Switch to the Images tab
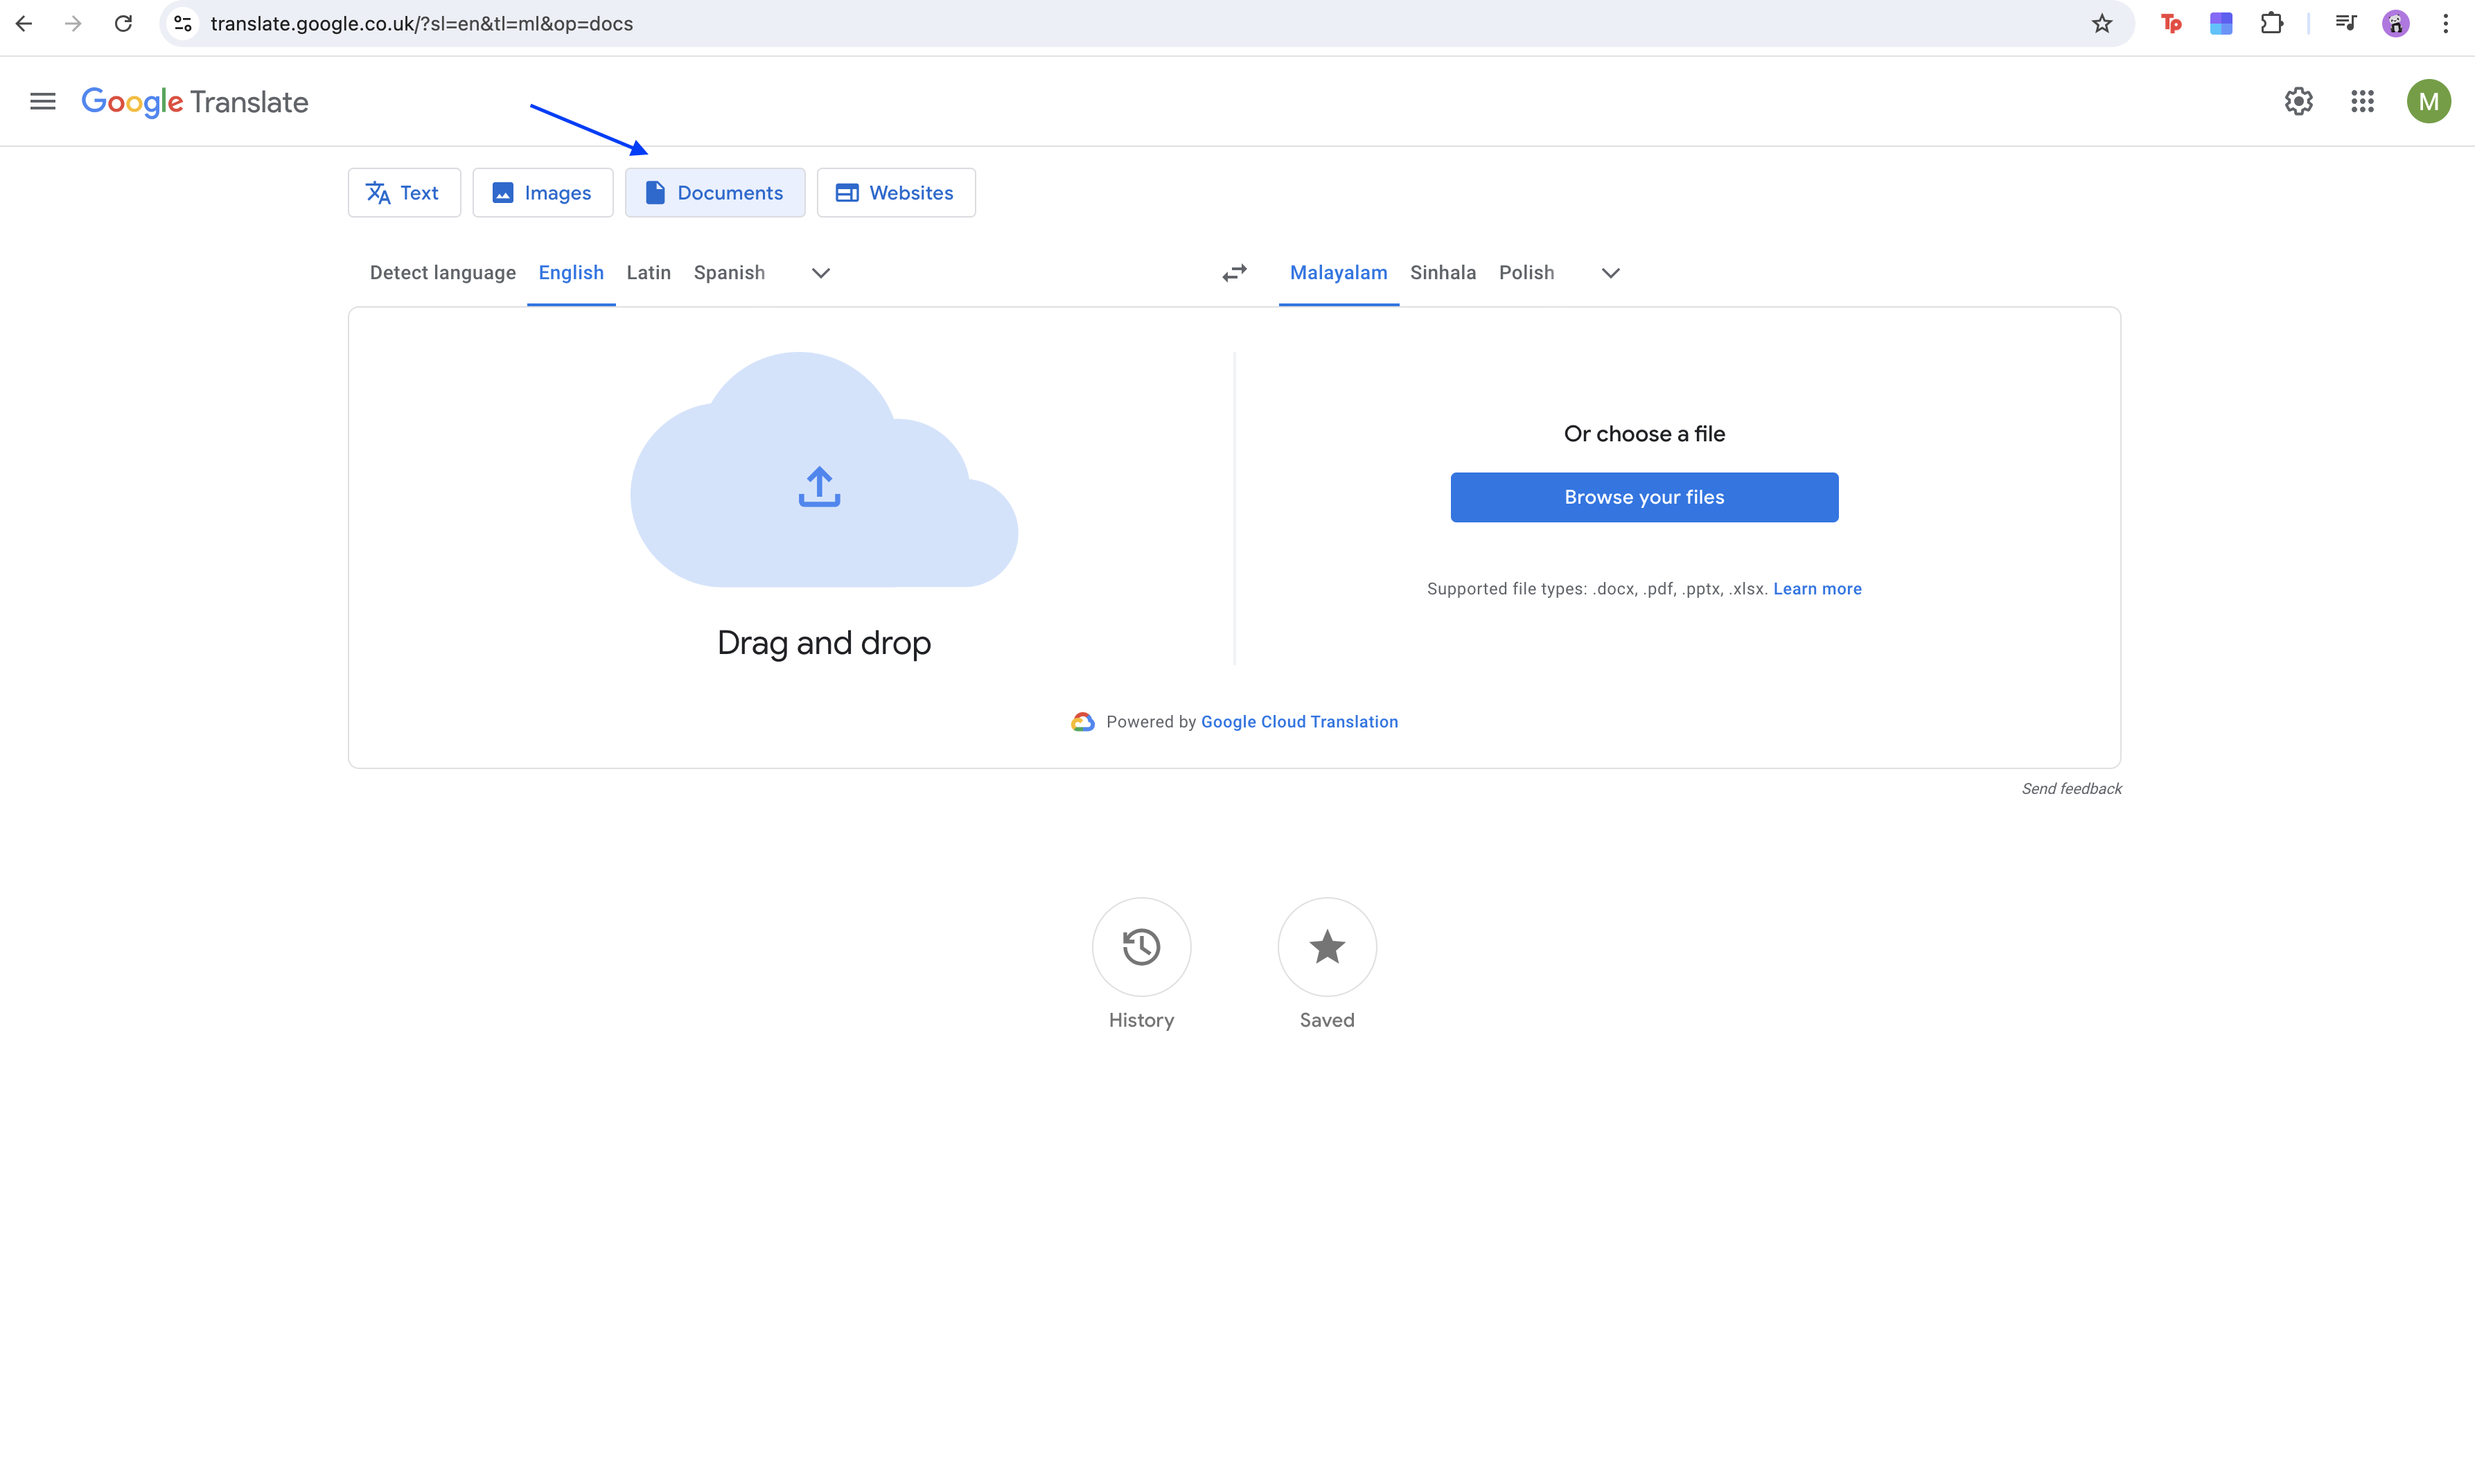Viewport: 2475px width, 1484px height. point(543,192)
